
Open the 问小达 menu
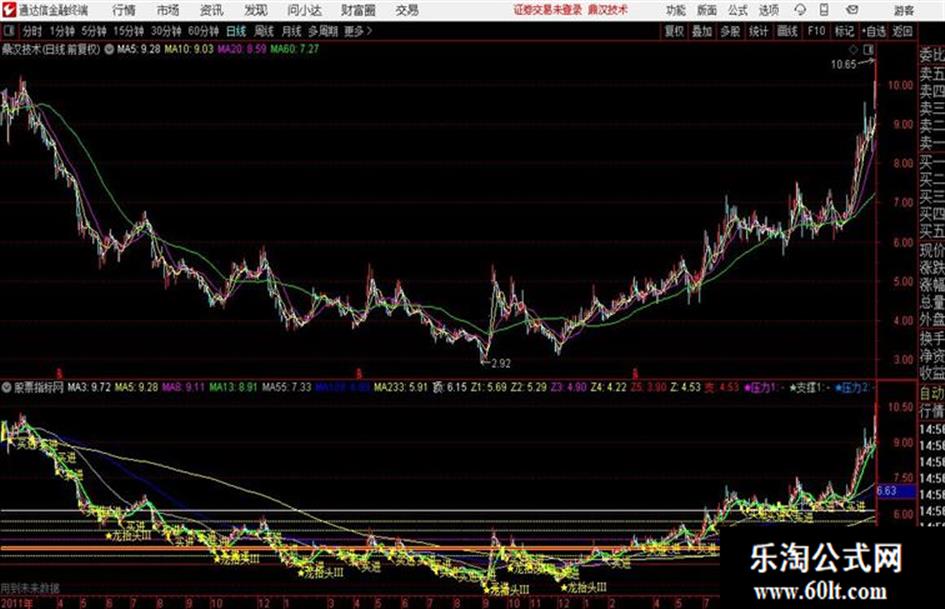coord(304,10)
